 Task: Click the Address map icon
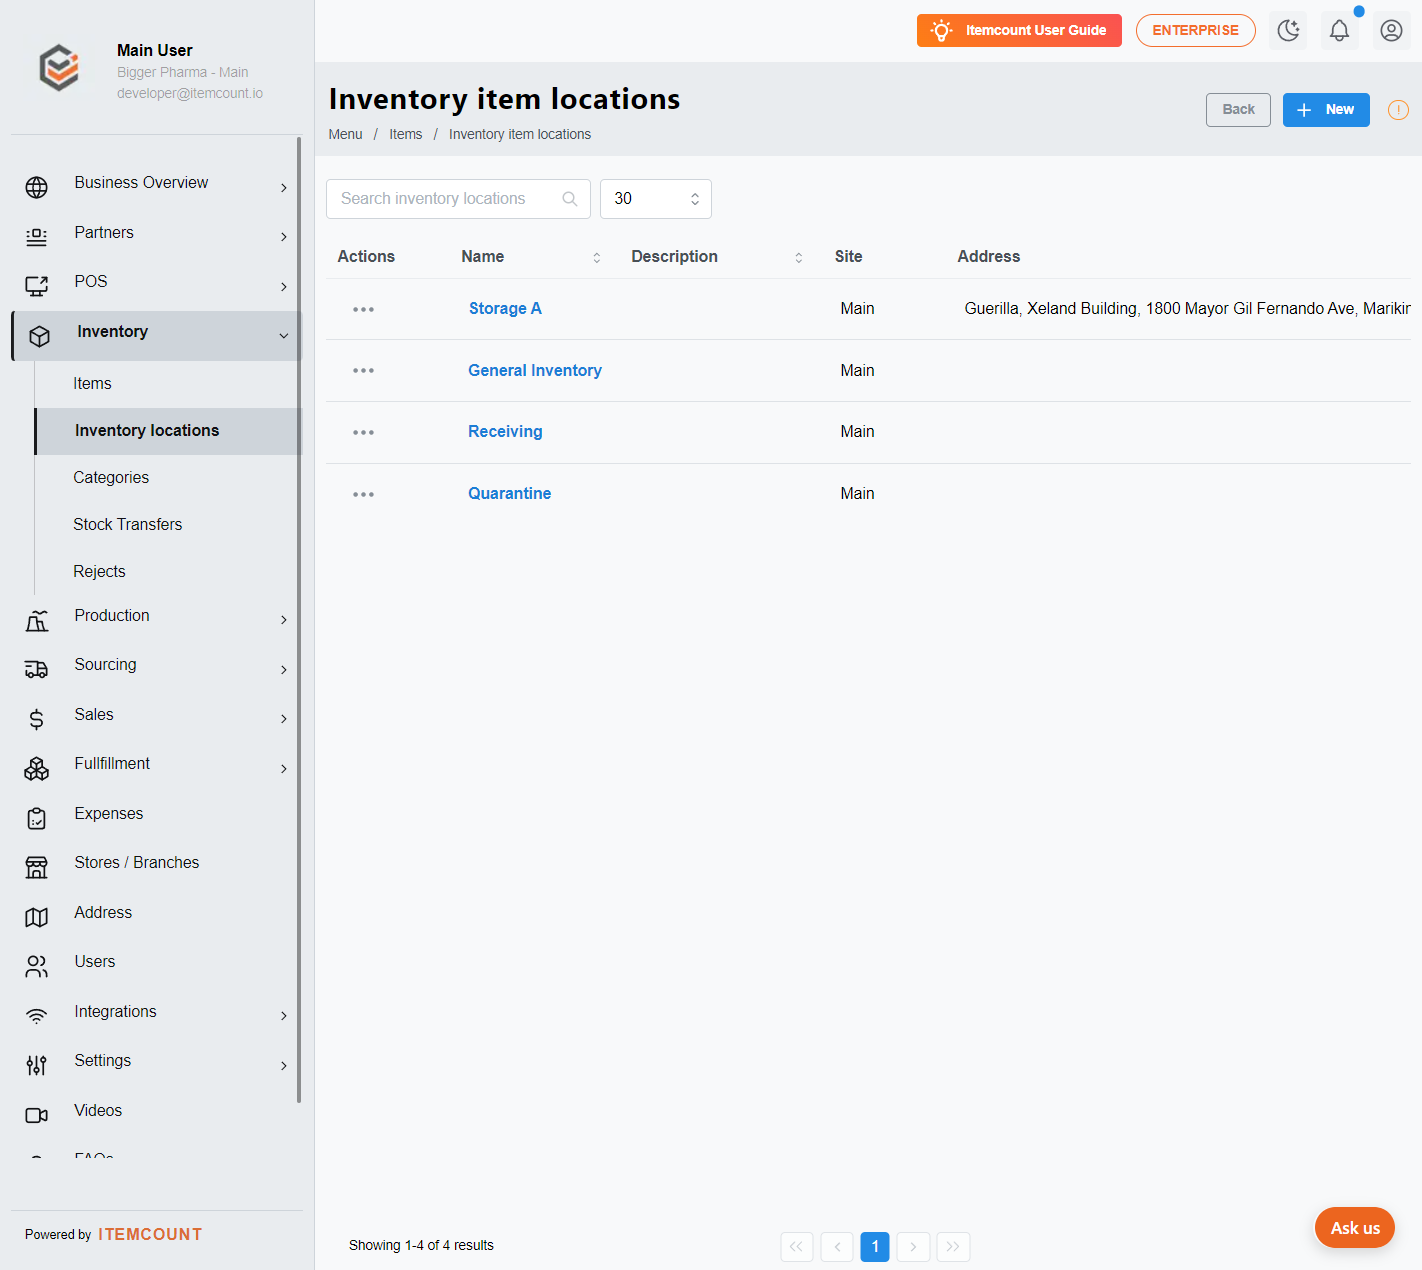(37, 917)
